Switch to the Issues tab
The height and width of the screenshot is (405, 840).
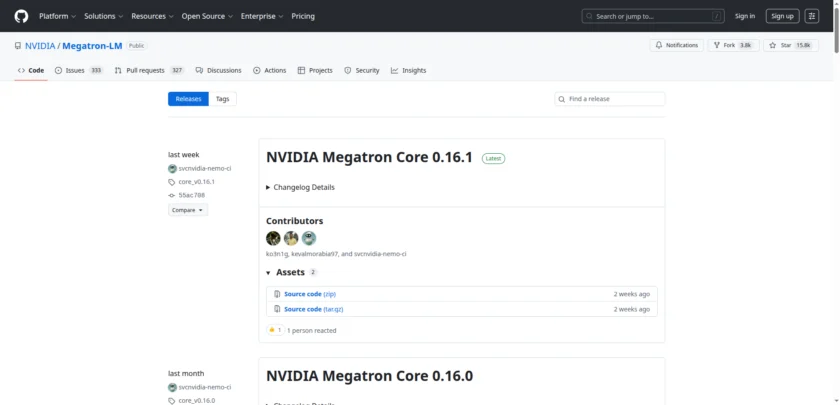coord(79,70)
